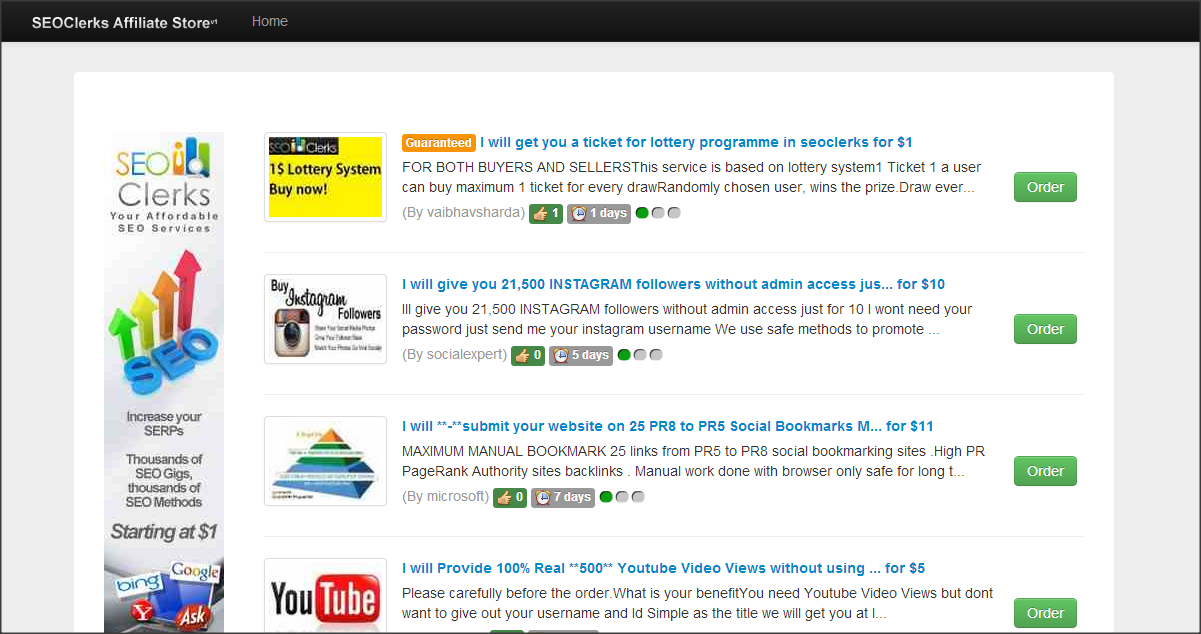Image resolution: width=1201 pixels, height=634 pixels.
Task: Click level dots on socialexpert listing
Action: 640,355
